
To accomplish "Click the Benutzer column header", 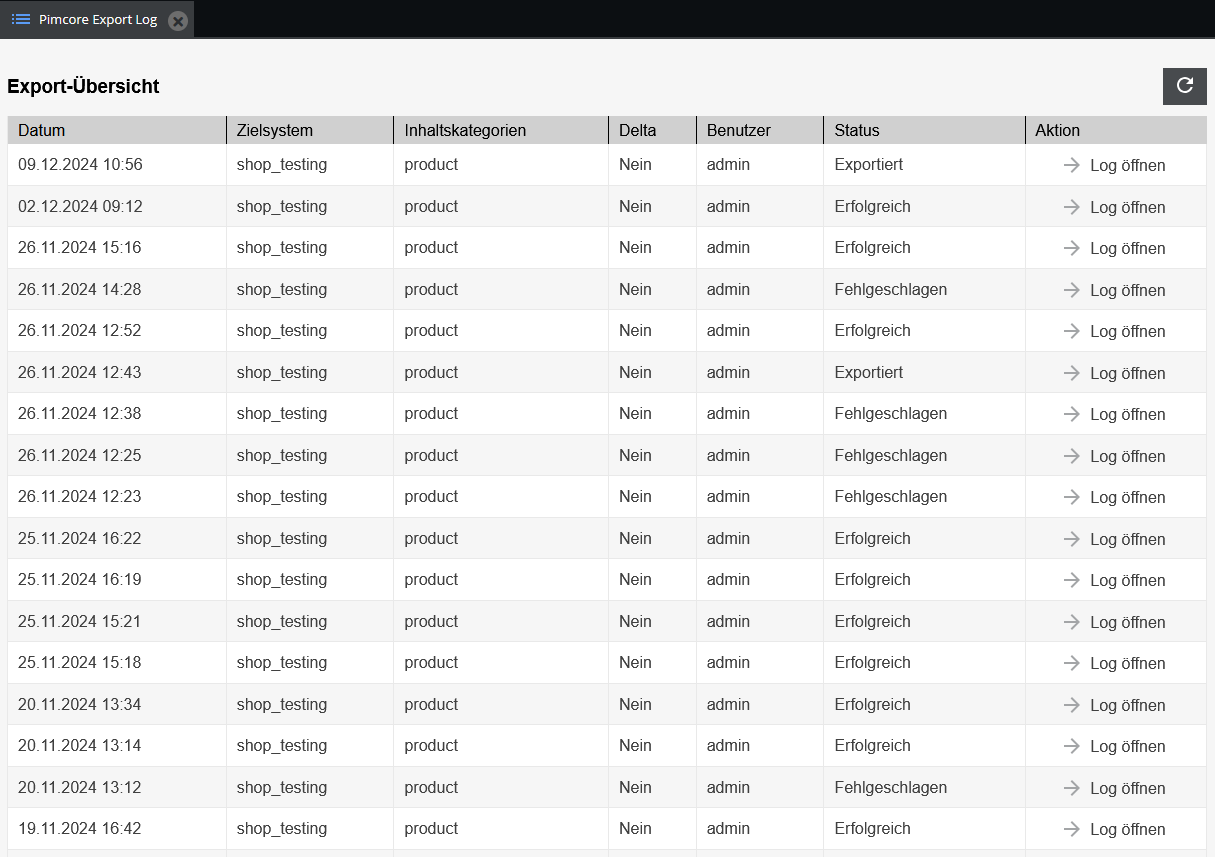I will pos(760,130).
